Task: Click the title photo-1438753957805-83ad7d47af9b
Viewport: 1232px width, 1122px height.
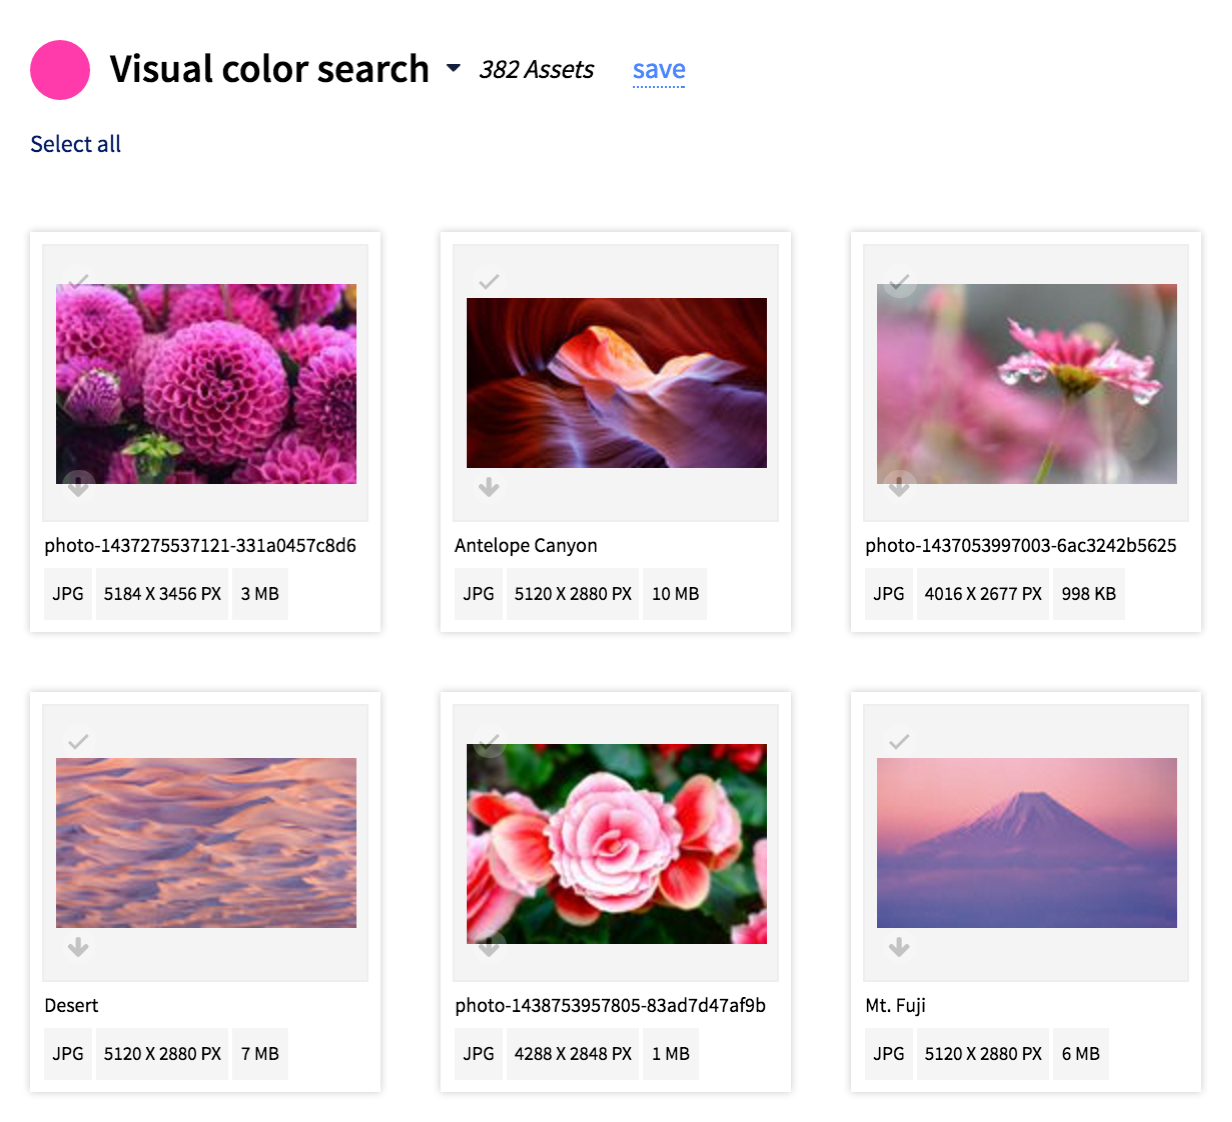Action: pos(610,1005)
